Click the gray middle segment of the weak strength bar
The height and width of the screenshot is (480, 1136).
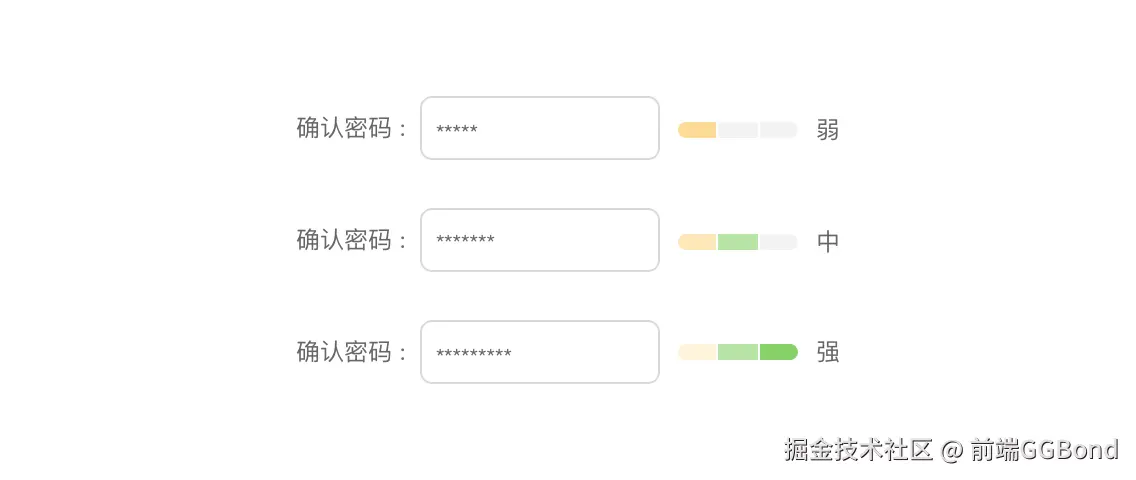[x=738, y=130]
